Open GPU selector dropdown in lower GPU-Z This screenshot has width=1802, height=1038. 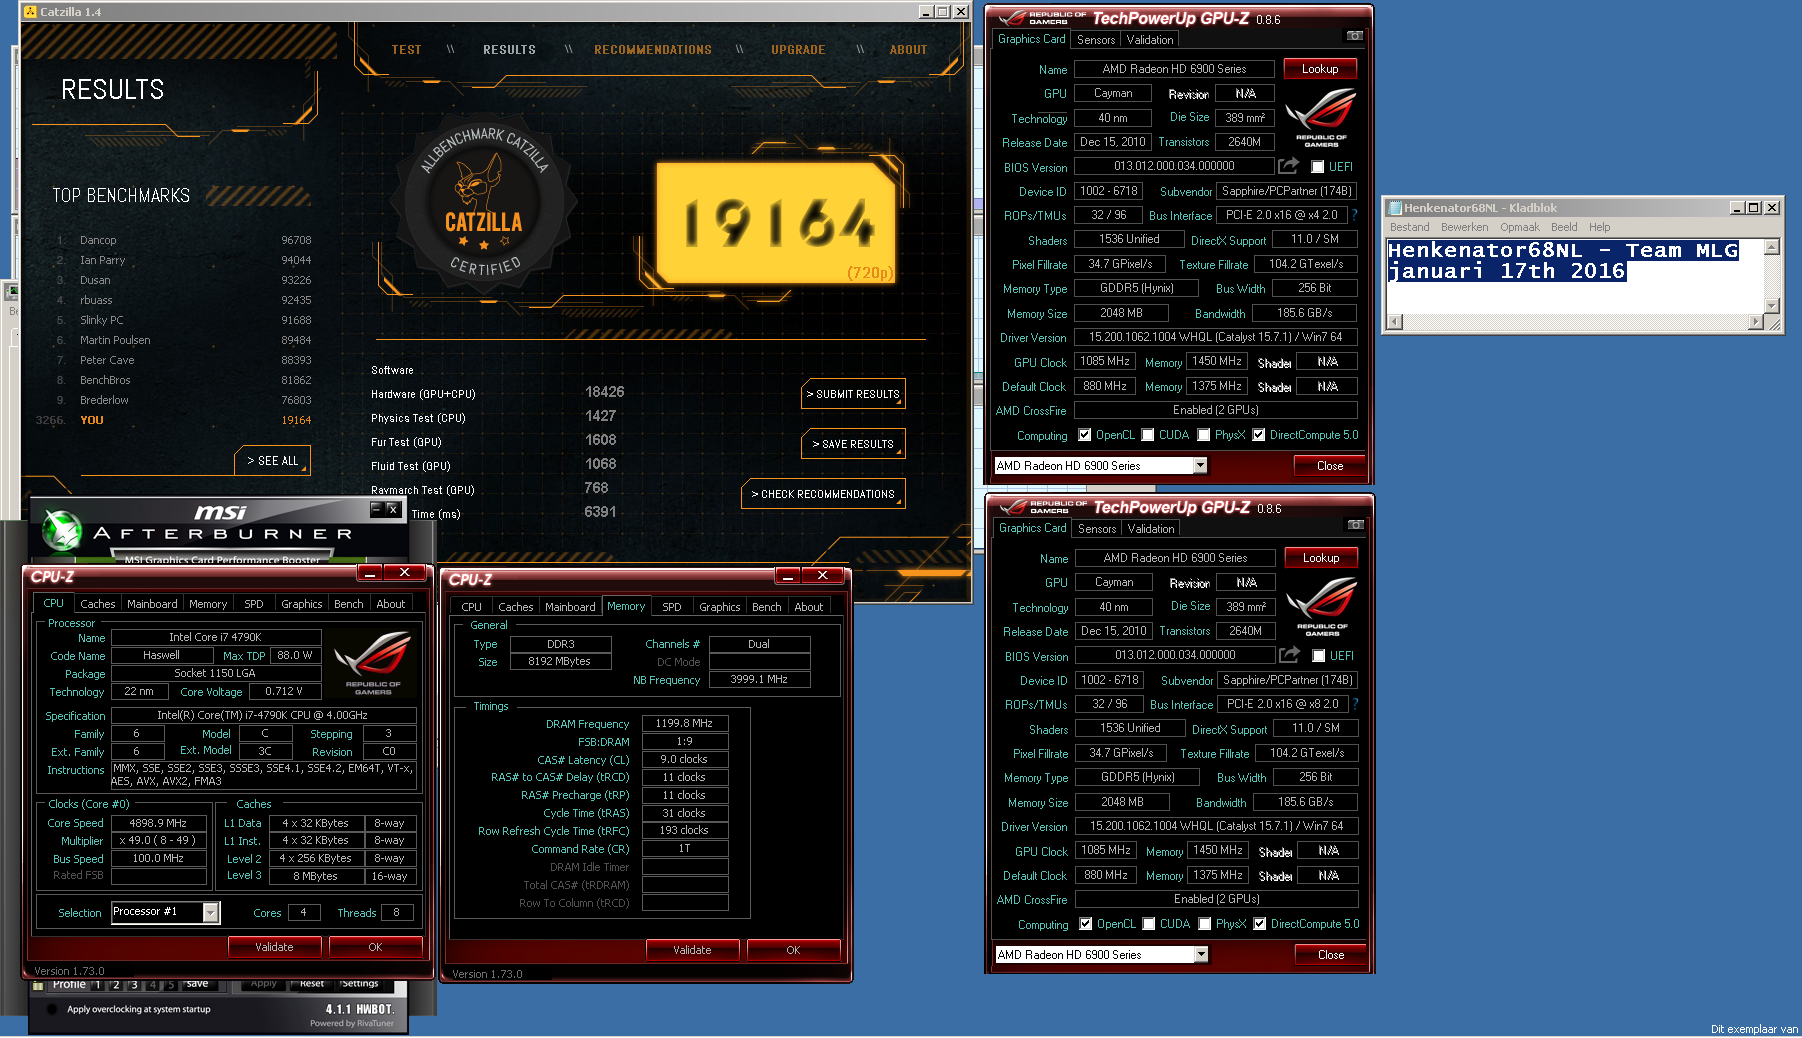point(1201,954)
